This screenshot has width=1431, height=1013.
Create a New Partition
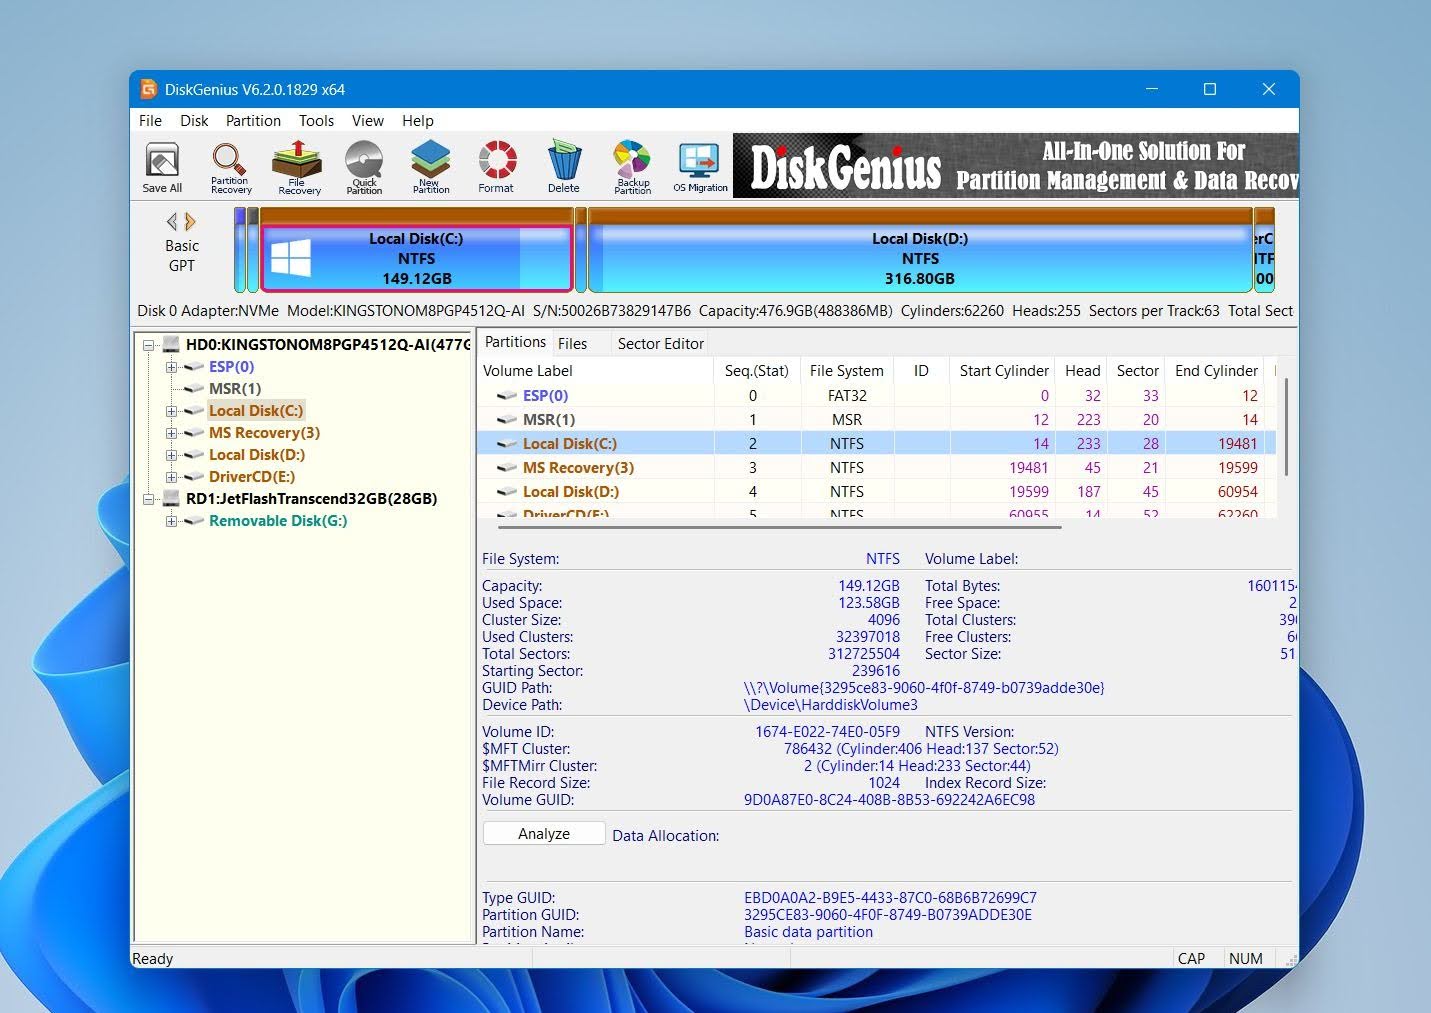point(430,166)
